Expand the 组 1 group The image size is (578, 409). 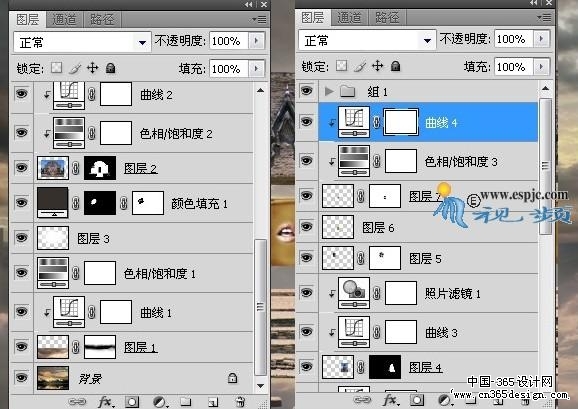click(x=329, y=91)
